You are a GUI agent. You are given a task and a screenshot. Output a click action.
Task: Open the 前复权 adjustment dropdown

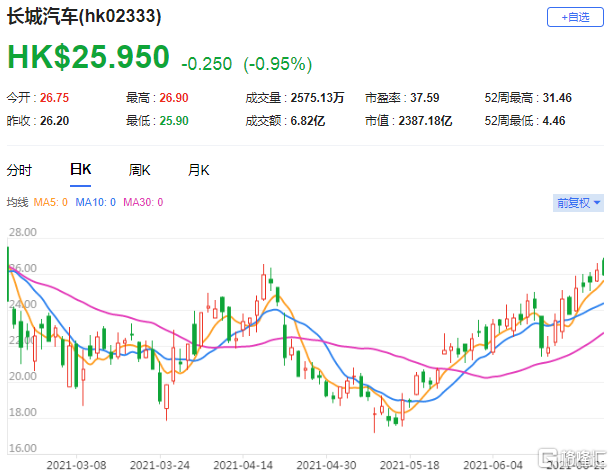(578, 203)
